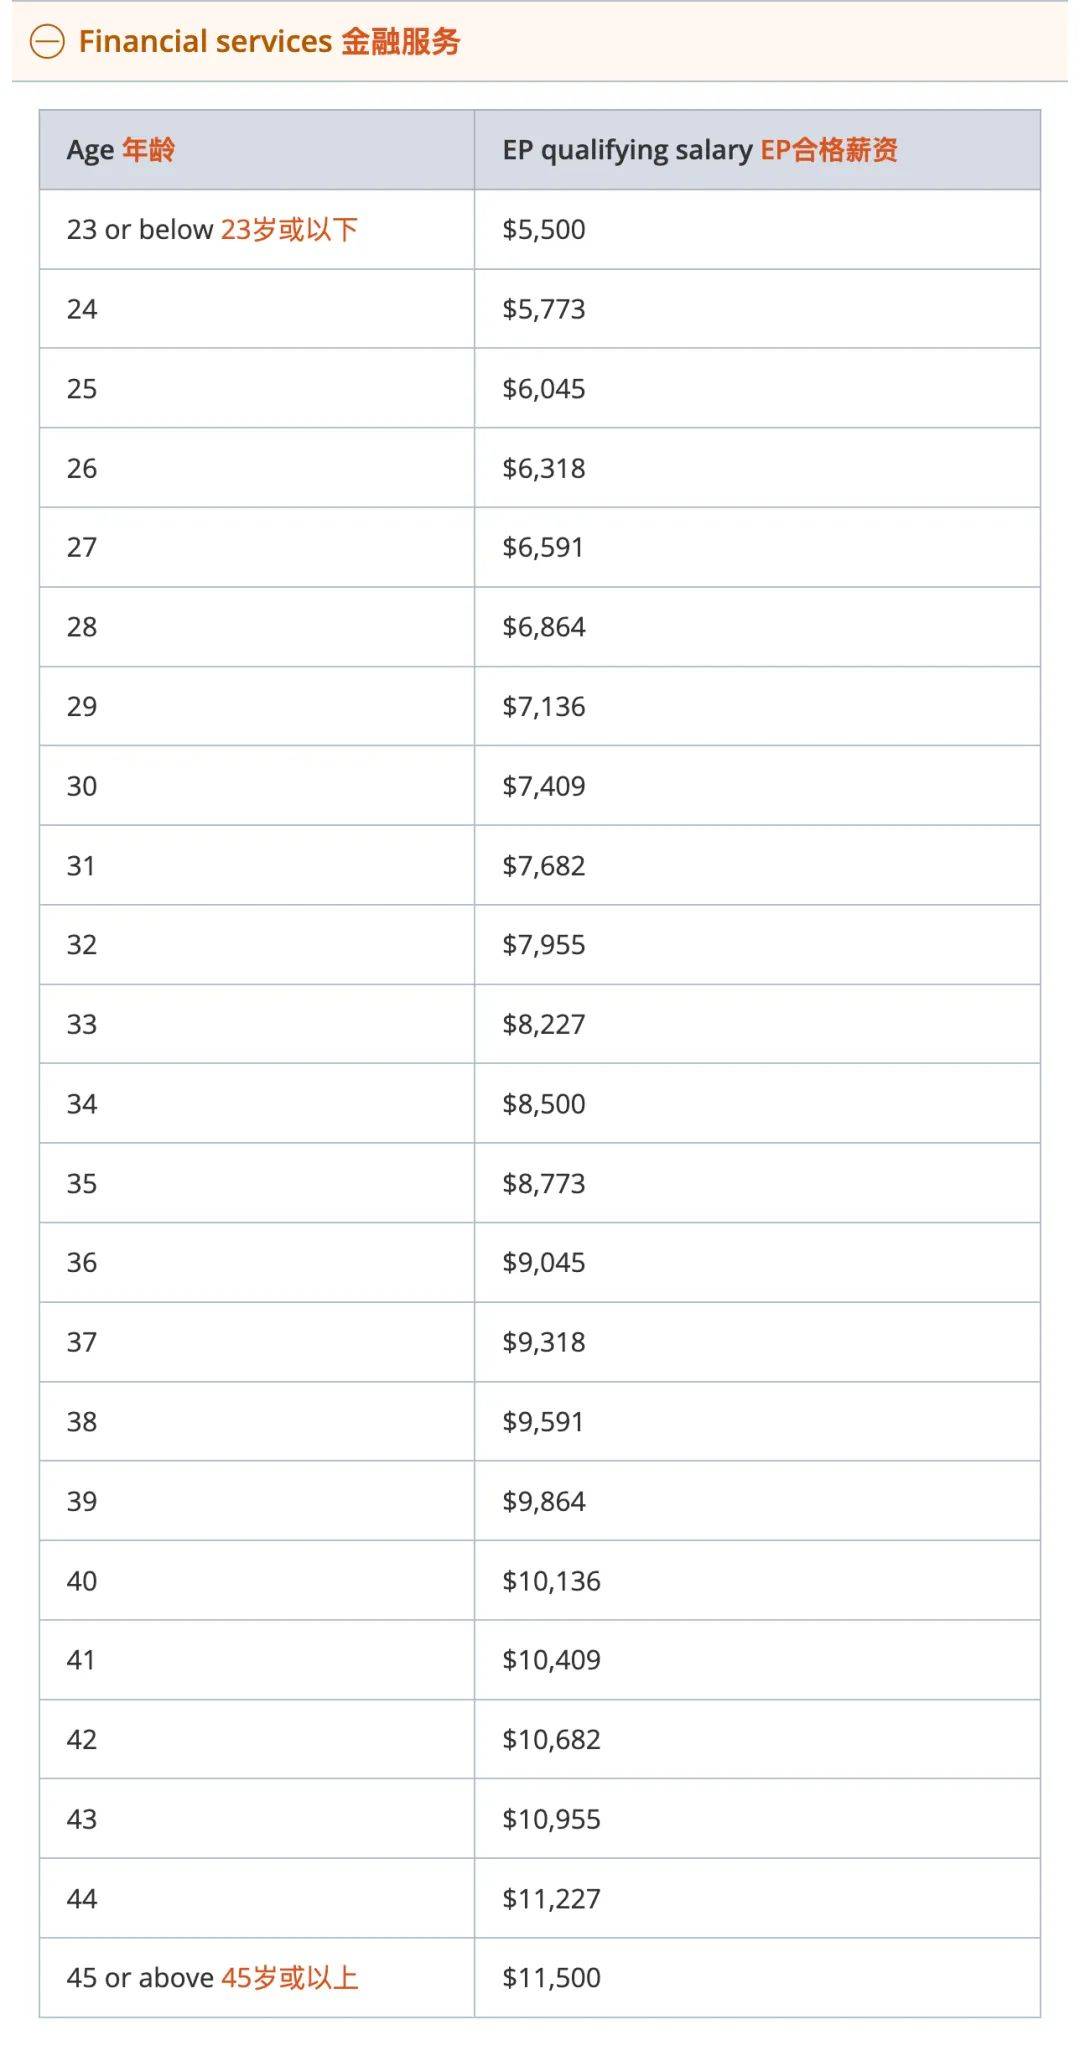1080x2056 pixels.
Task: Click the $8,773 salary cell
Action: click(x=543, y=1183)
